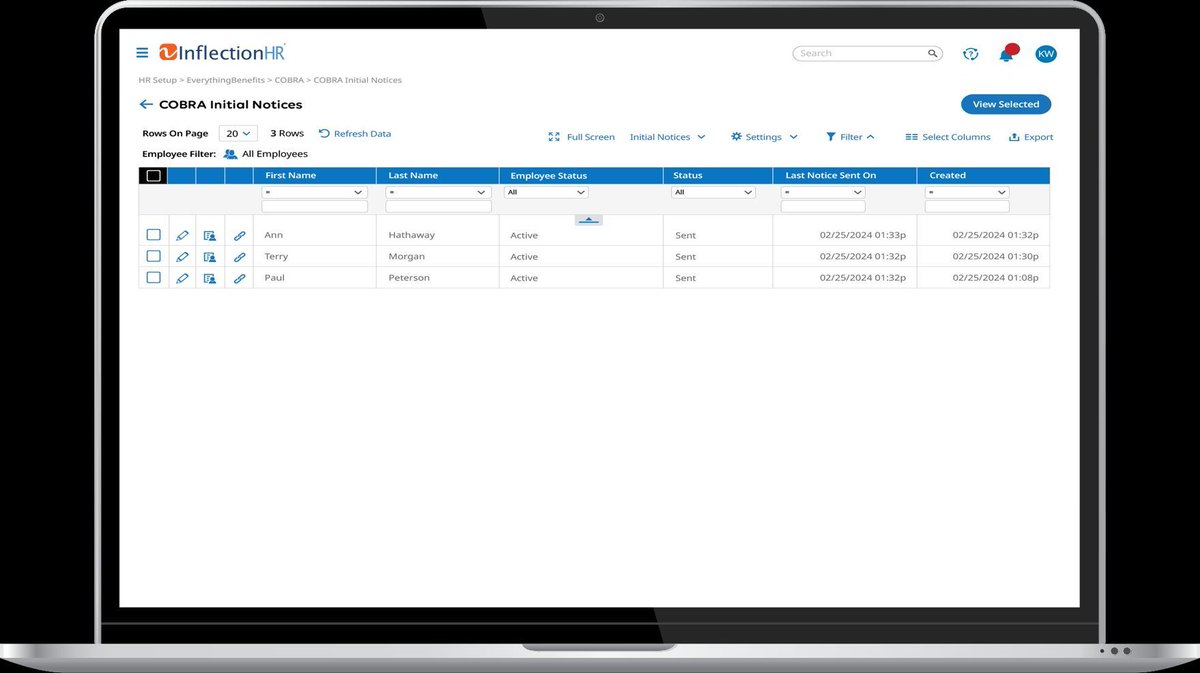Edit Terry Morgan's record with pencil icon
Viewport: 1200px width, 673px height.
pyautogui.click(x=182, y=257)
